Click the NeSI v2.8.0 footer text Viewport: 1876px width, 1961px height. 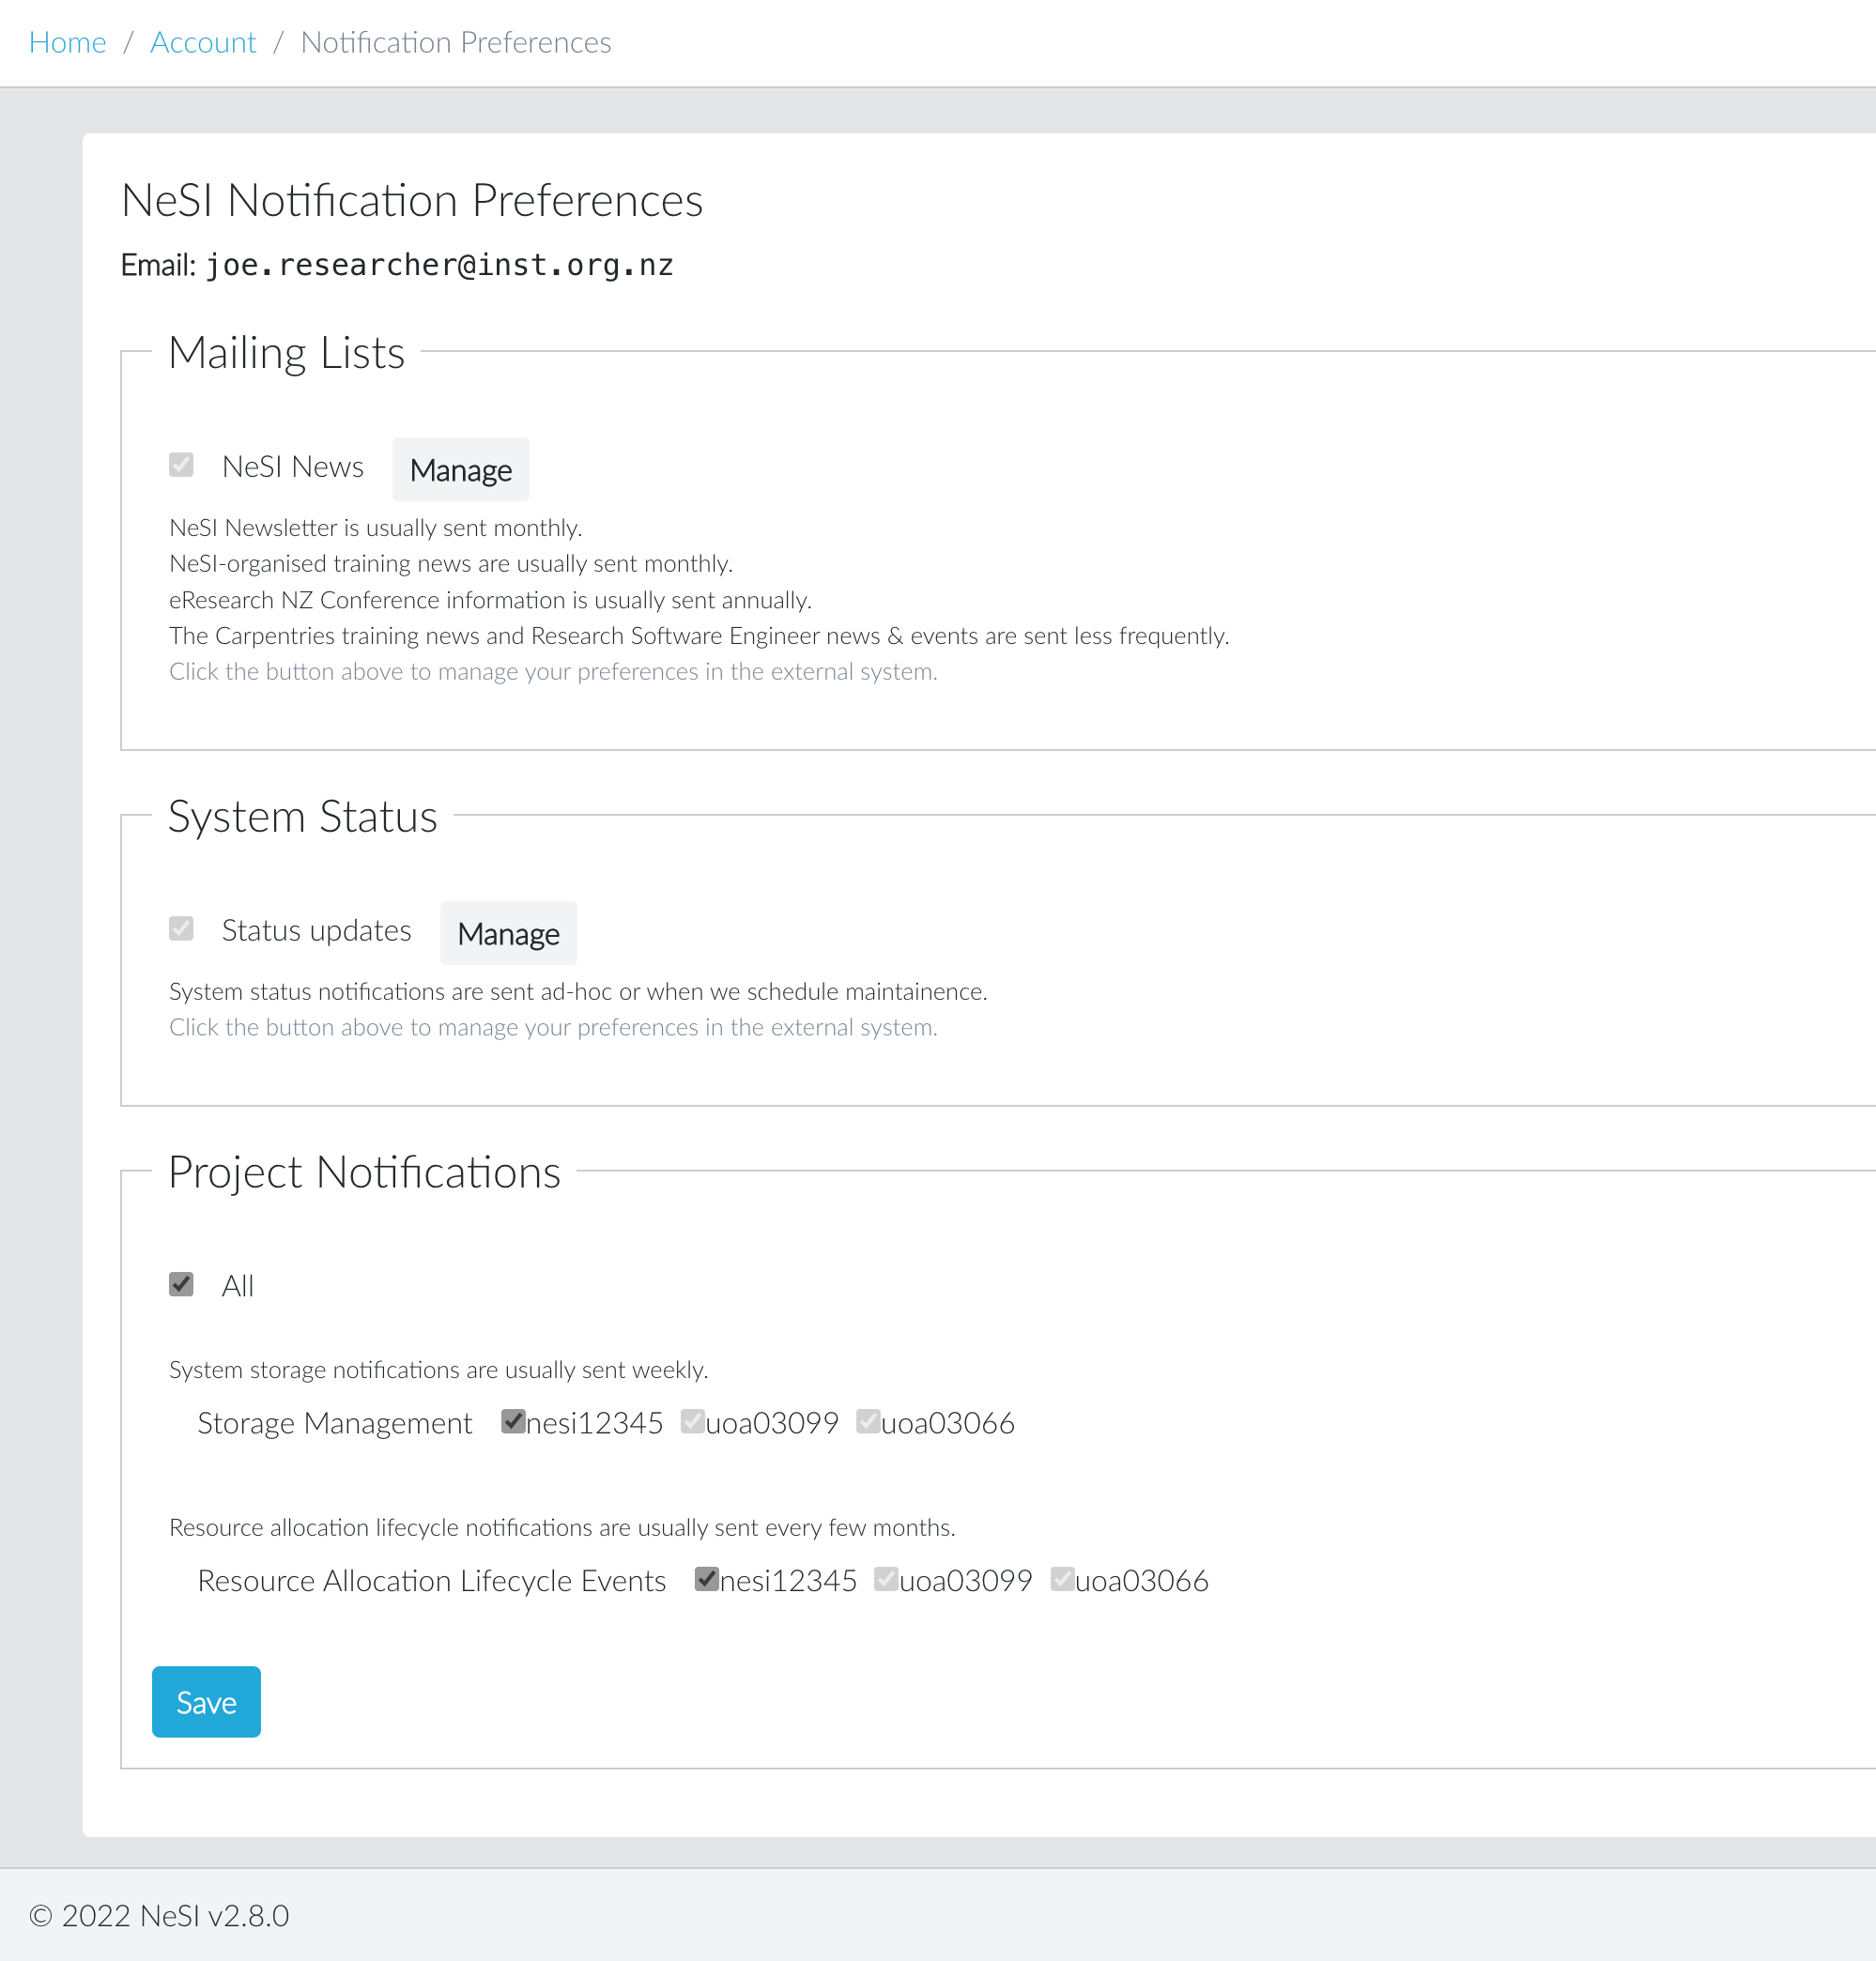coord(160,1915)
